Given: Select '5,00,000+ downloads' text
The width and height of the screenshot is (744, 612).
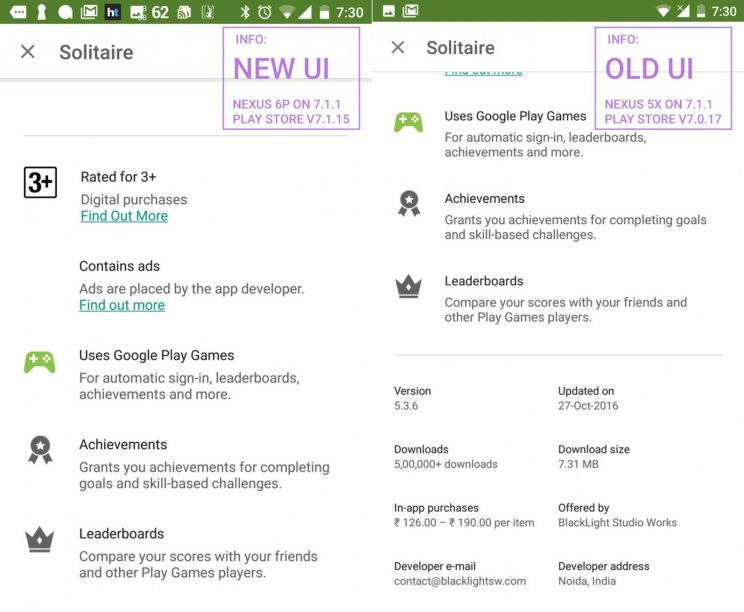Looking at the screenshot, I should 446,464.
